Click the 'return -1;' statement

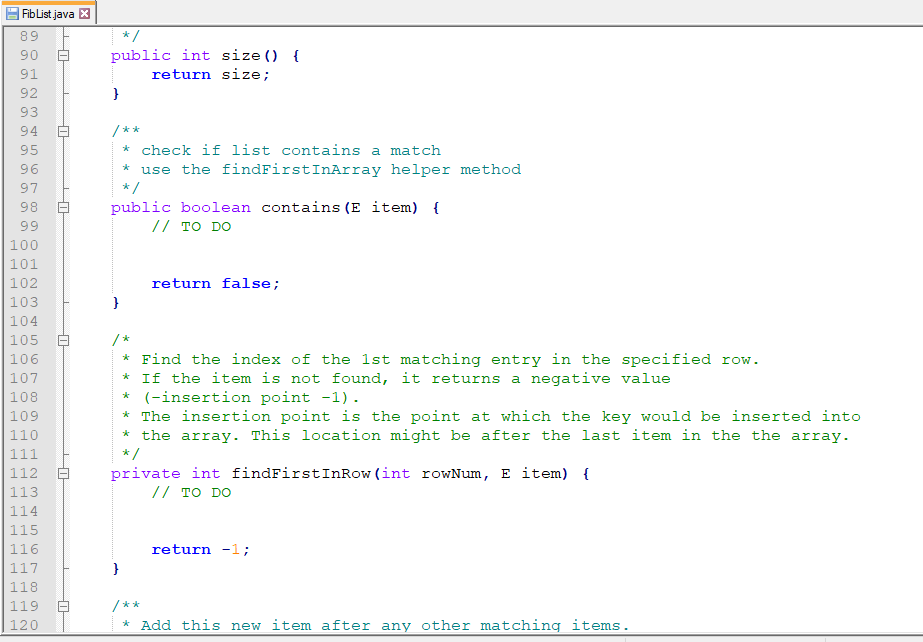coord(201,550)
